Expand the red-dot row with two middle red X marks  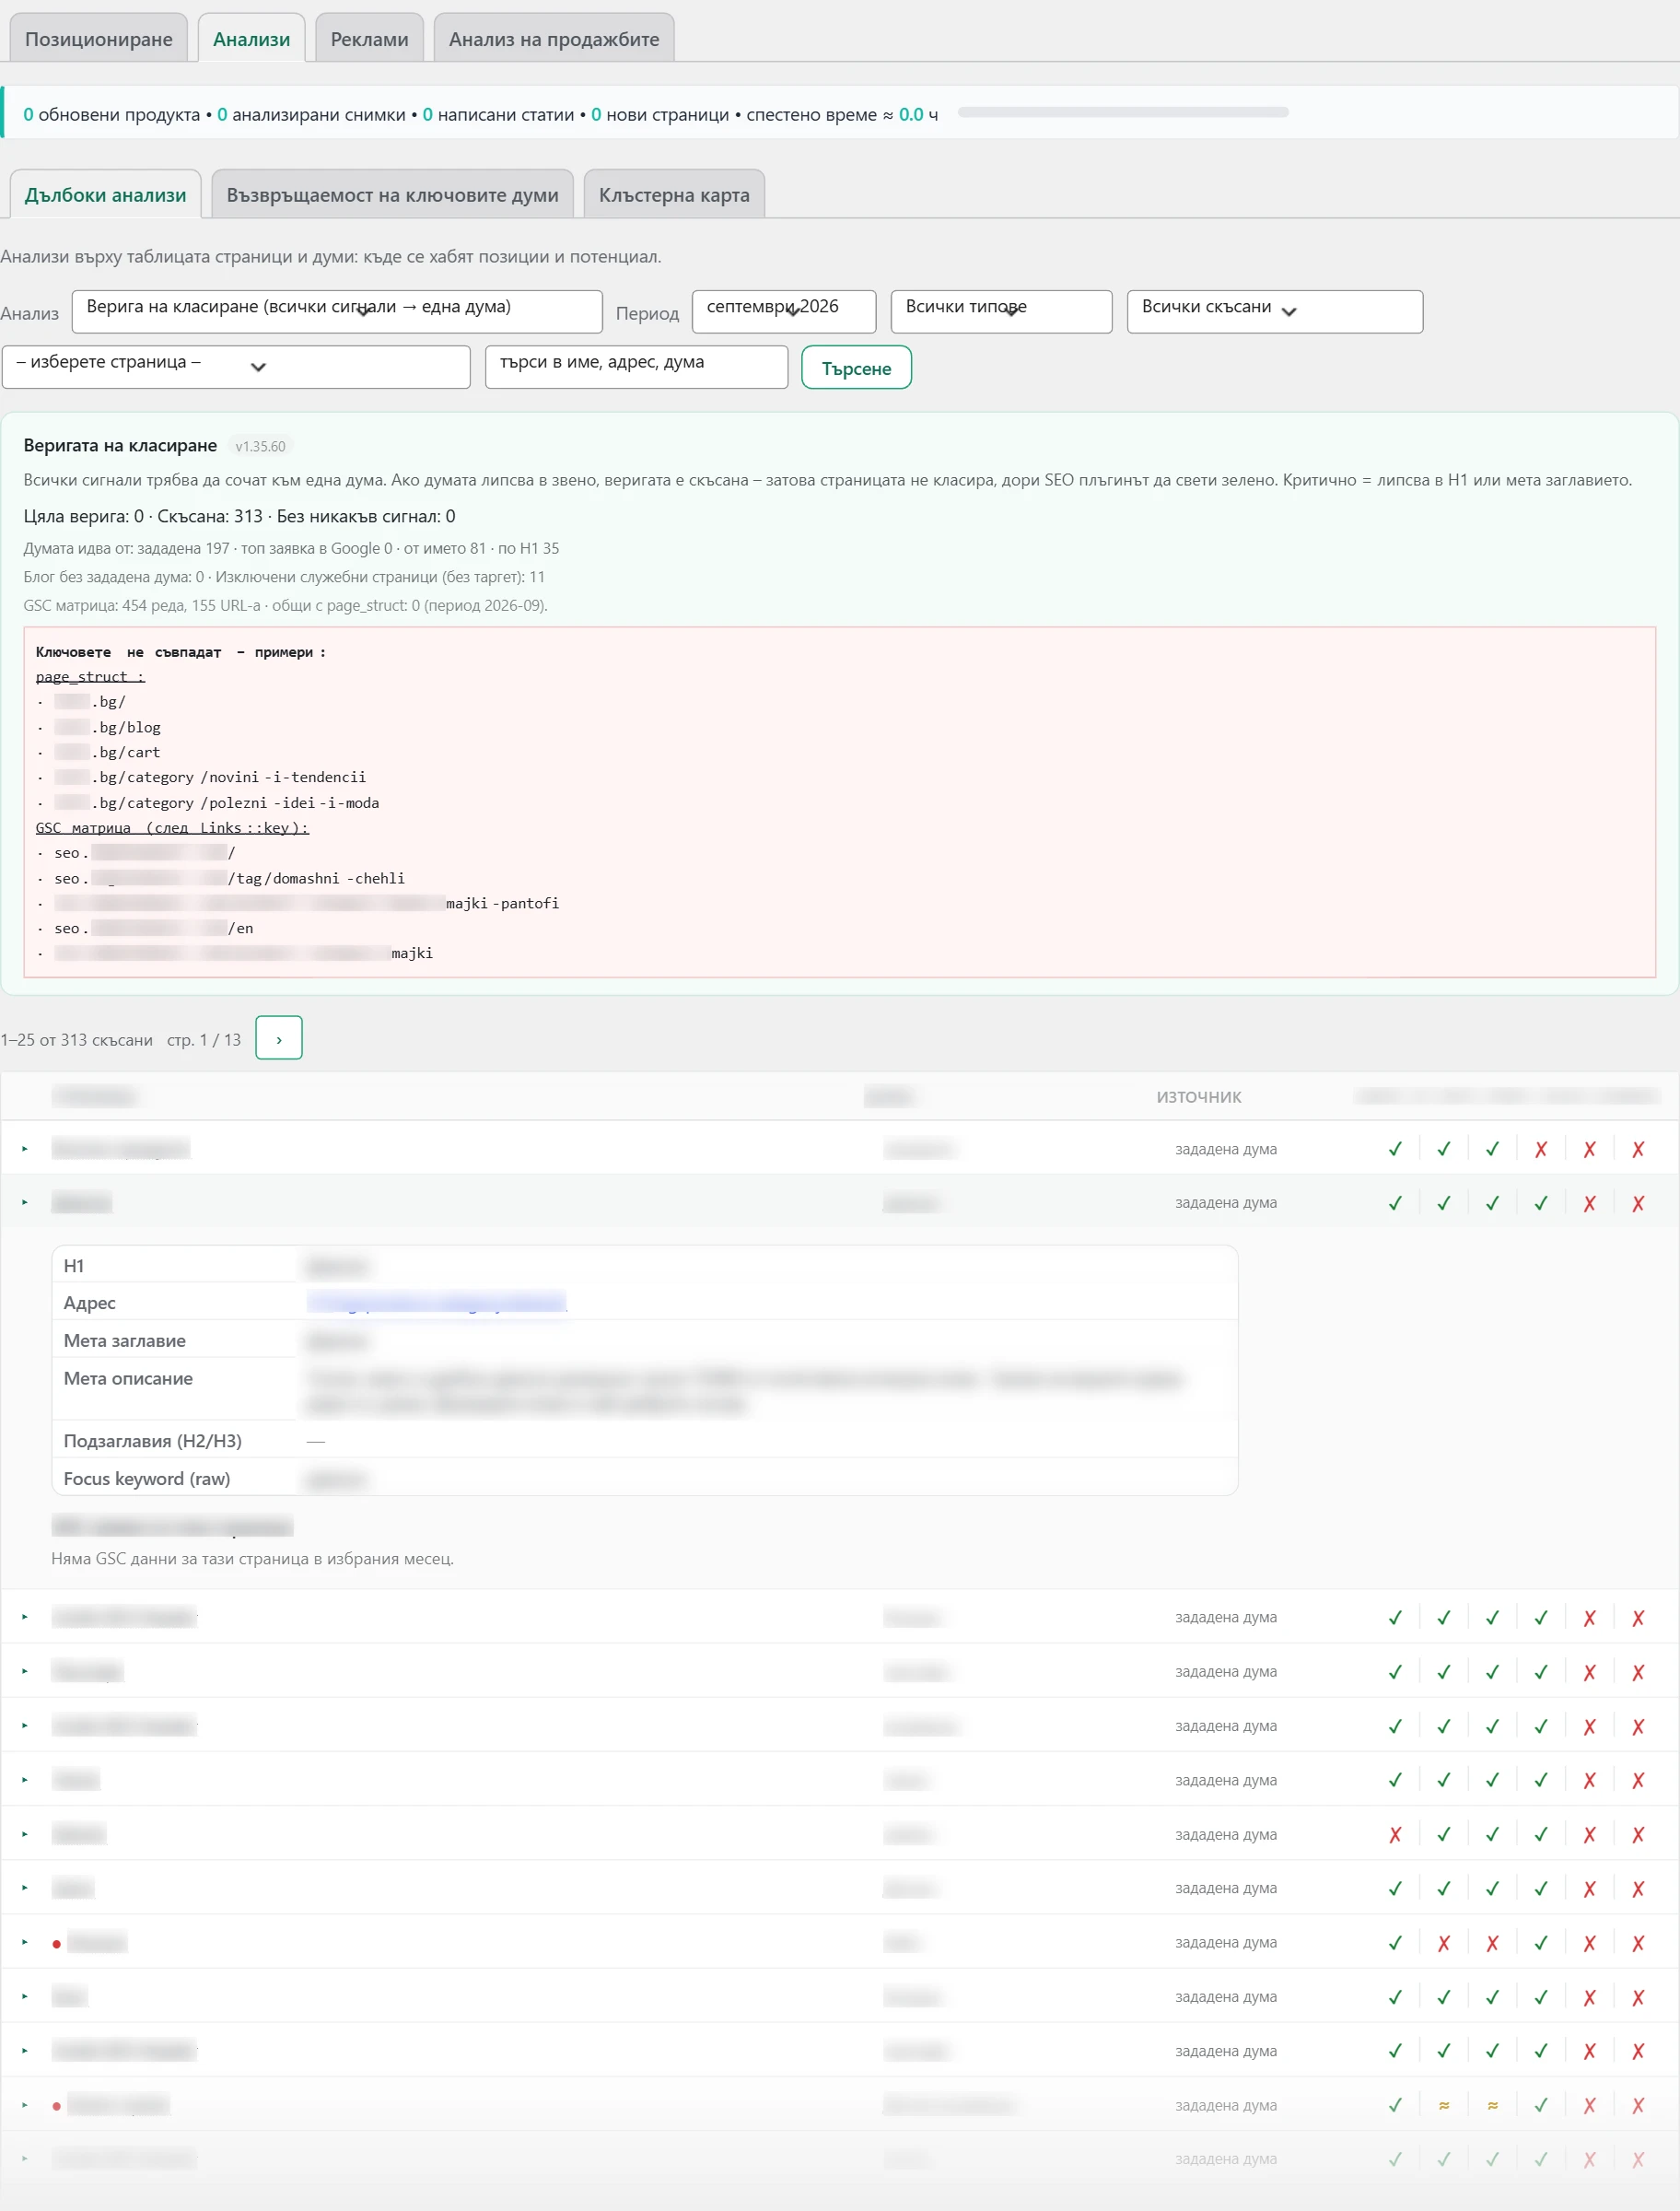[x=25, y=1942]
